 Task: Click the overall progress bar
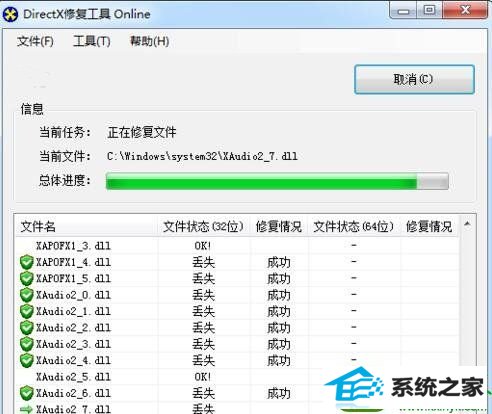[x=277, y=181]
